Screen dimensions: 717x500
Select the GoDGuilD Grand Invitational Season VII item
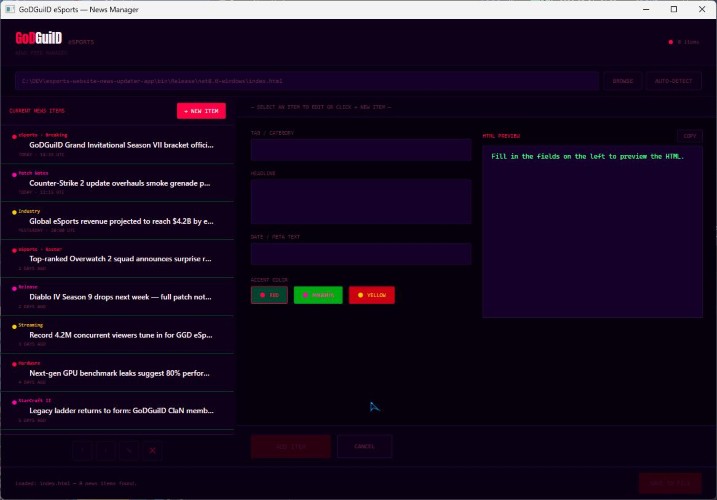(118, 145)
